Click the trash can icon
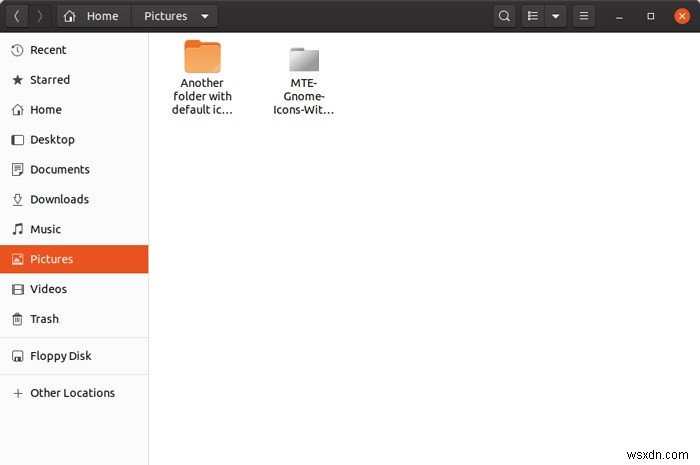700x465 pixels. point(17,319)
